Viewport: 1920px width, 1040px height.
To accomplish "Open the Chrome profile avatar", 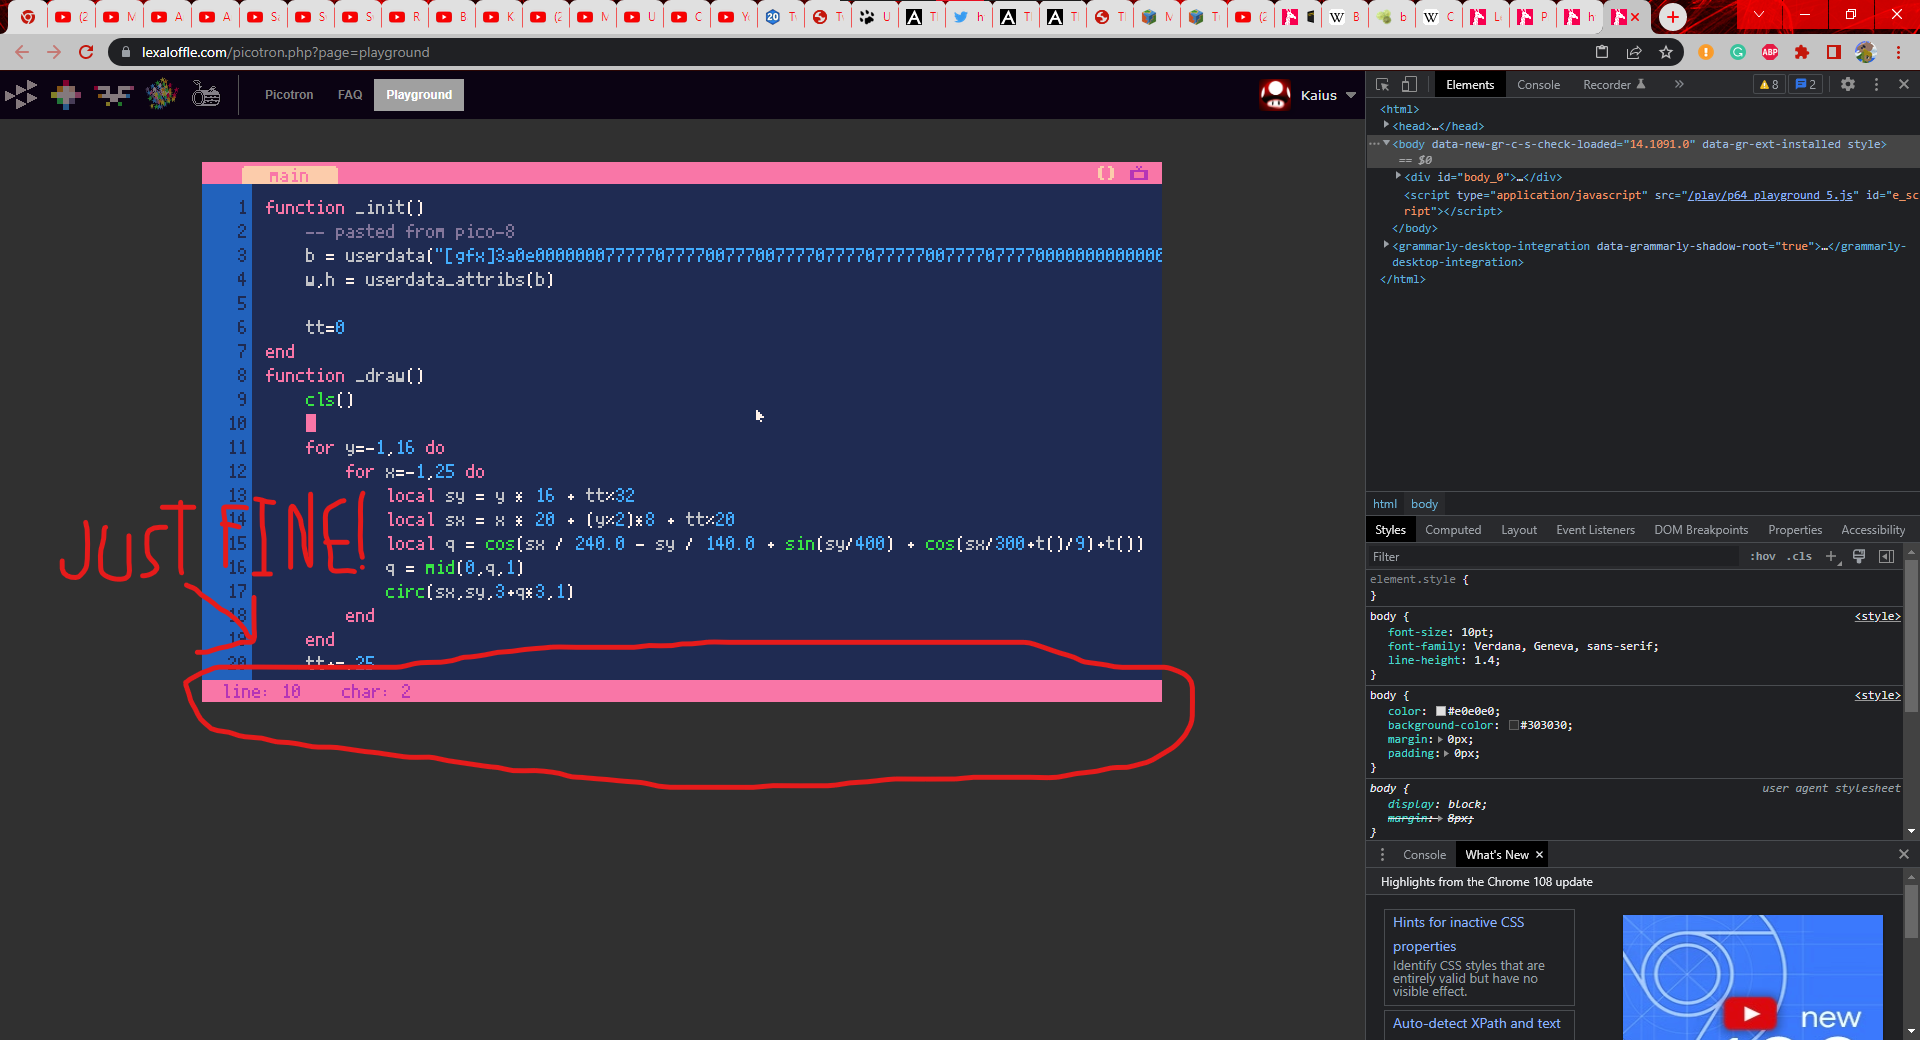I will [x=1866, y=52].
